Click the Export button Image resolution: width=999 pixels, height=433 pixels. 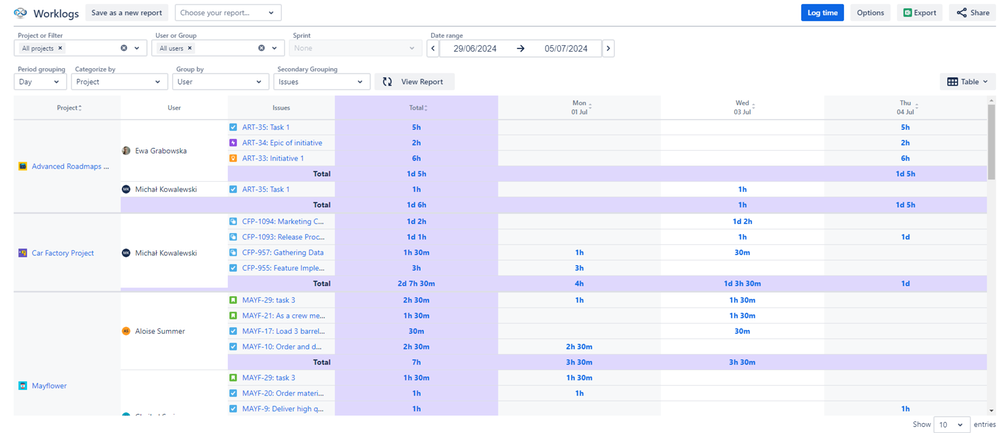click(x=919, y=13)
